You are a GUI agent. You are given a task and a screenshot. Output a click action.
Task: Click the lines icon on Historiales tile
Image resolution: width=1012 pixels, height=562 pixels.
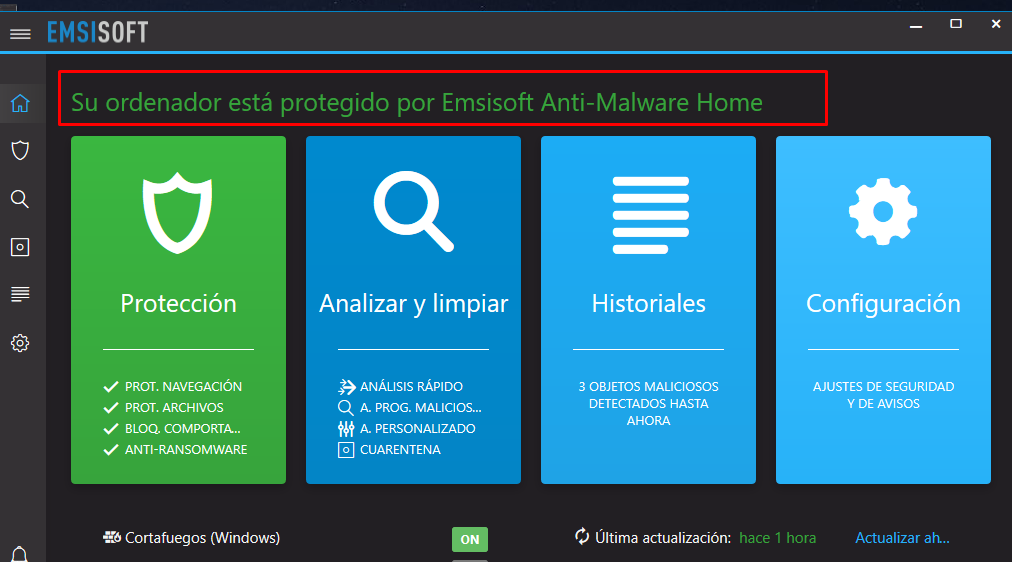[x=650, y=215]
